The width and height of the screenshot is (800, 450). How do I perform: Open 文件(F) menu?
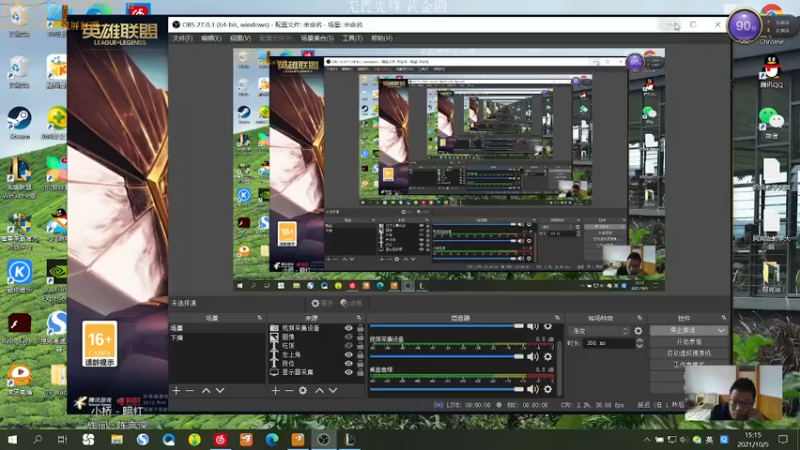pyautogui.click(x=183, y=38)
